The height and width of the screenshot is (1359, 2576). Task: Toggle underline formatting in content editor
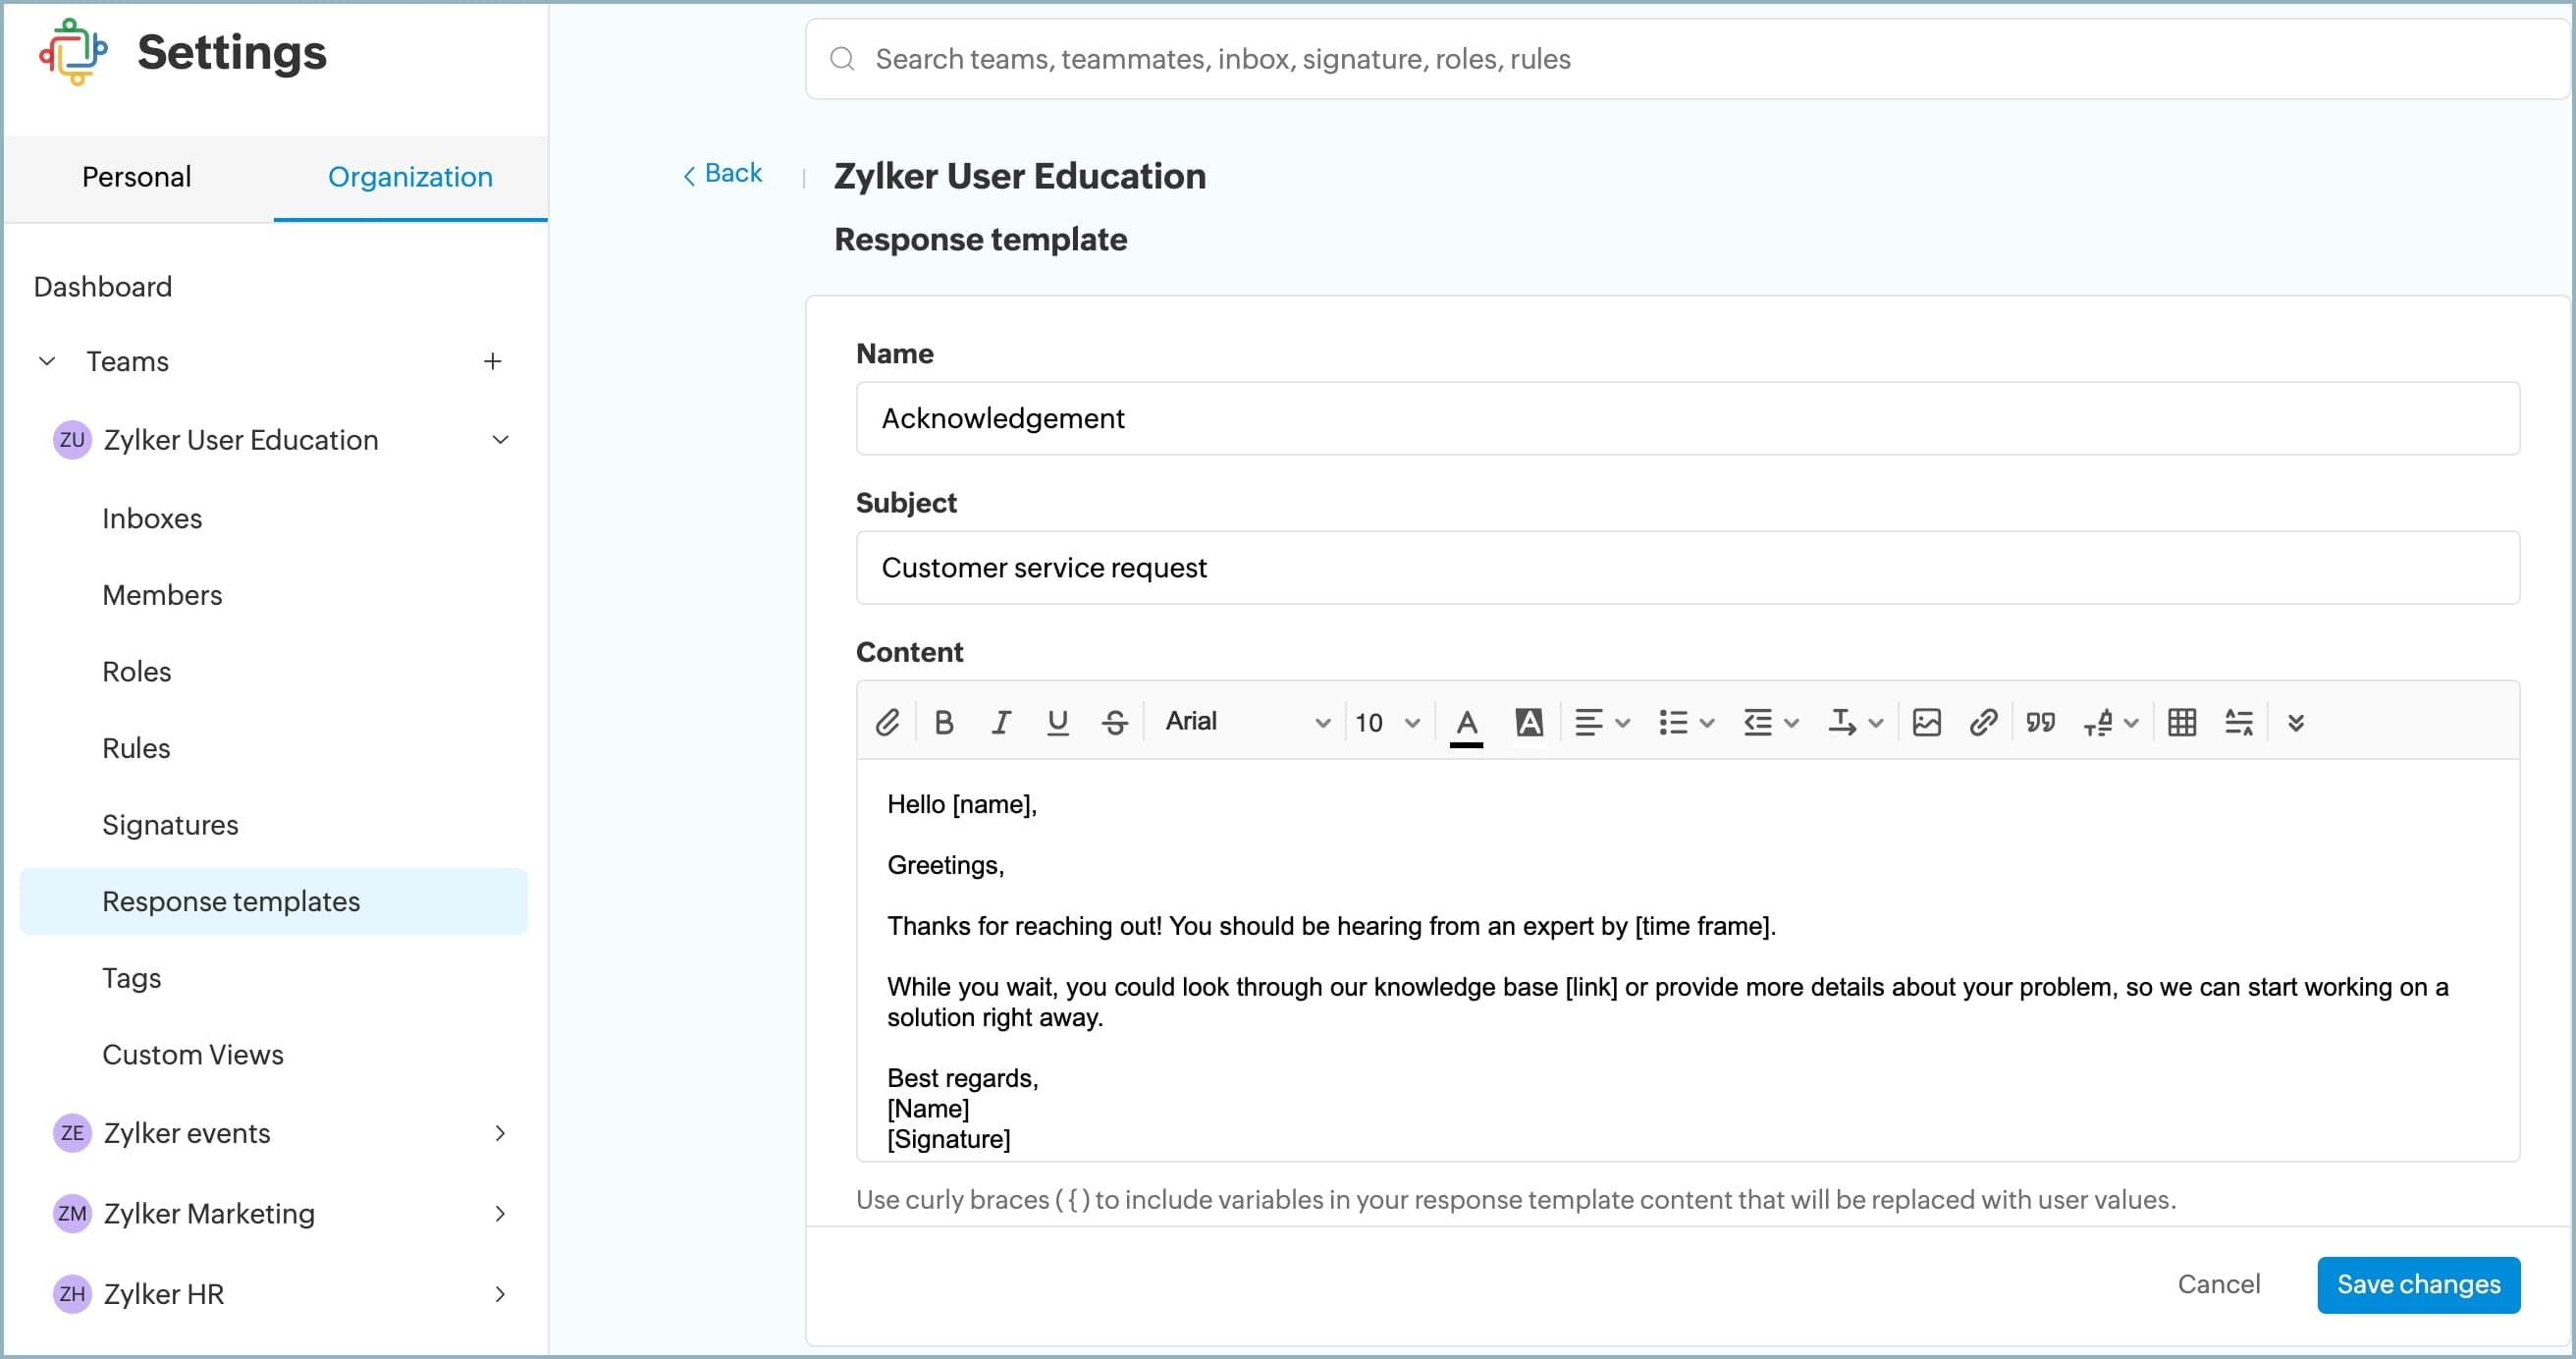pos(1057,722)
